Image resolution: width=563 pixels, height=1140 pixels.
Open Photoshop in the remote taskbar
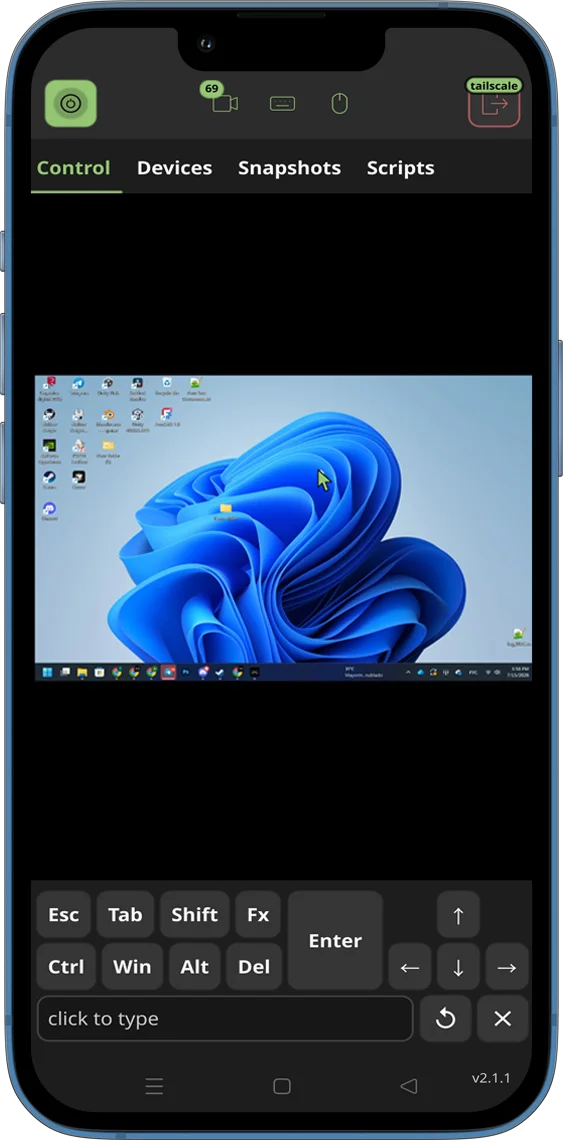[x=185, y=673]
